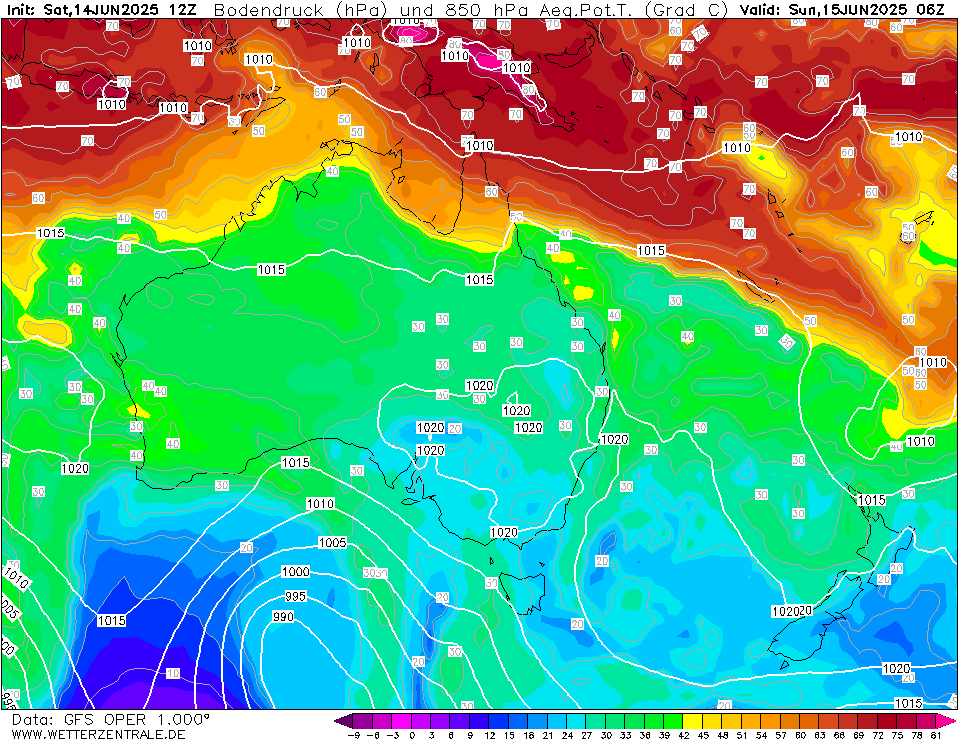Click the 1000 isobar label
The height and width of the screenshot is (741, 959).
[x=295, y=571]
